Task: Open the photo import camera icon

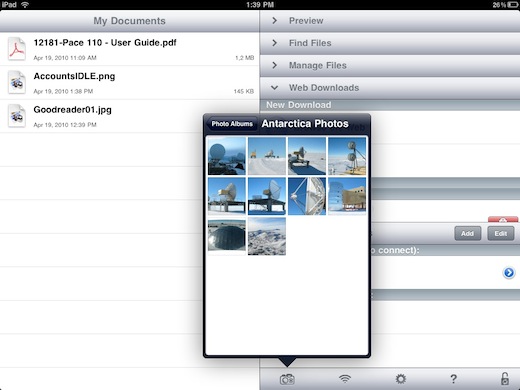Action: point(287,379)
